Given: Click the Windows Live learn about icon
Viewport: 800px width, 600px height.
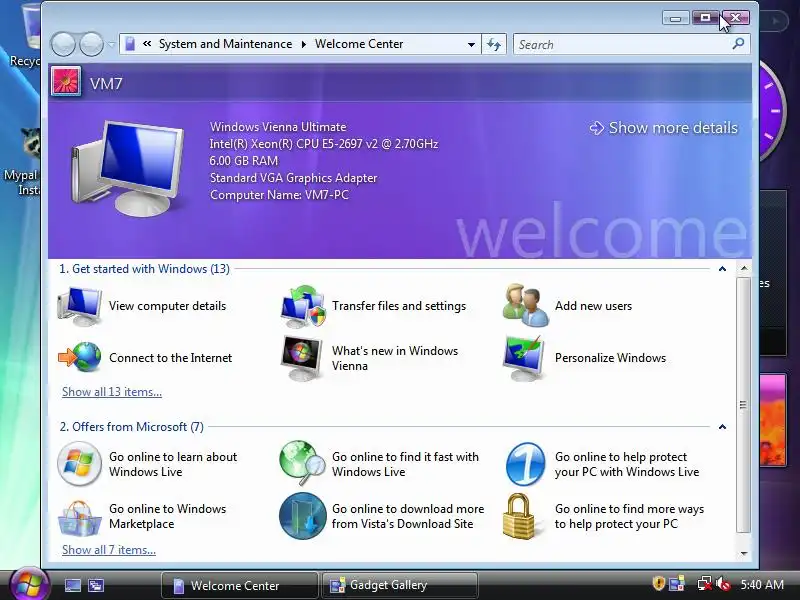Looking at the screenshot, I should coord(79,464).
